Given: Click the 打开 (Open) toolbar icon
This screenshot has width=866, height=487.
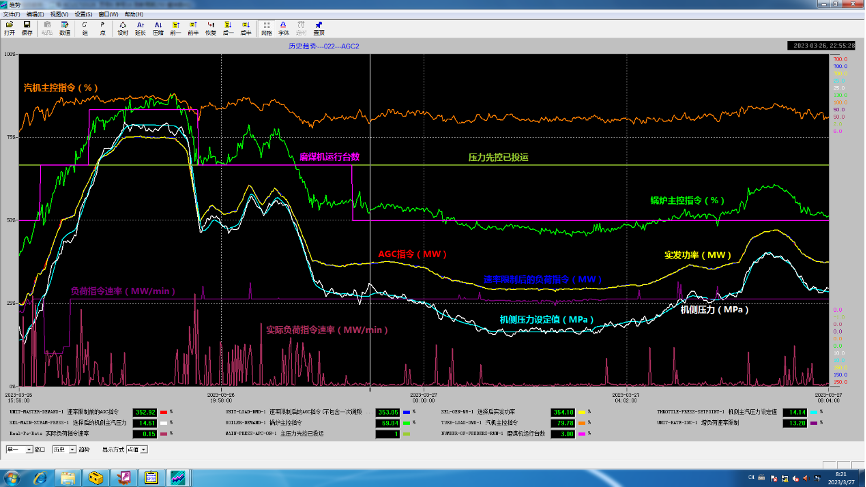Looking at the screenshot, I should tap(9, 28).
